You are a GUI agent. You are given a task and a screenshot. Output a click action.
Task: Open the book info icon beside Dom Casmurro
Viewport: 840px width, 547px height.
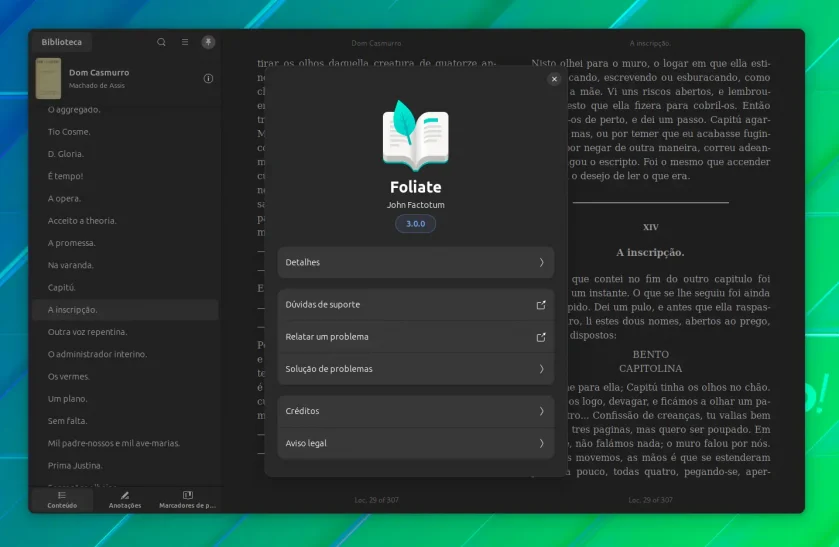(x=208, y=78)
